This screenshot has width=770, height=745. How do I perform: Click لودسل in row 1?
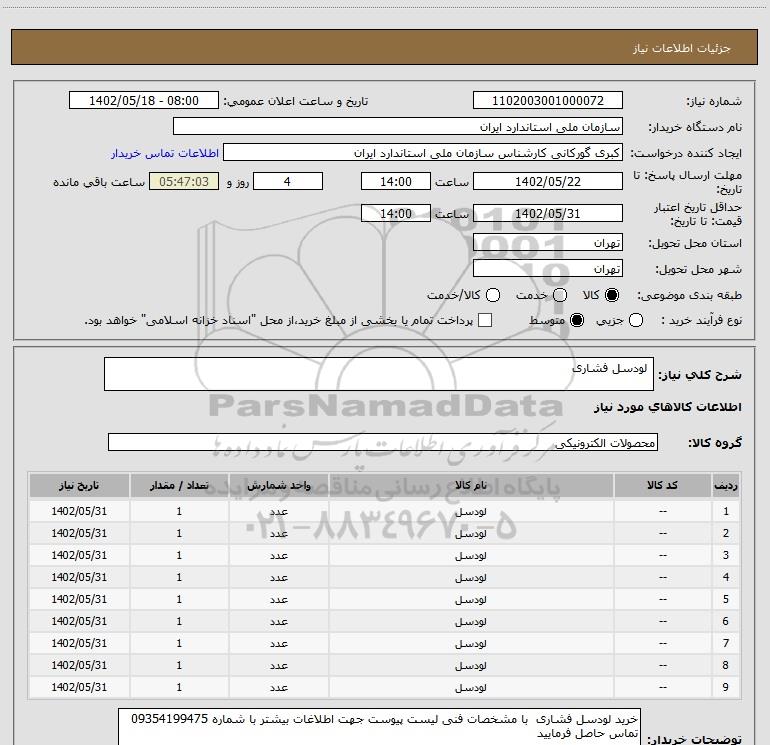click(470, 512)
